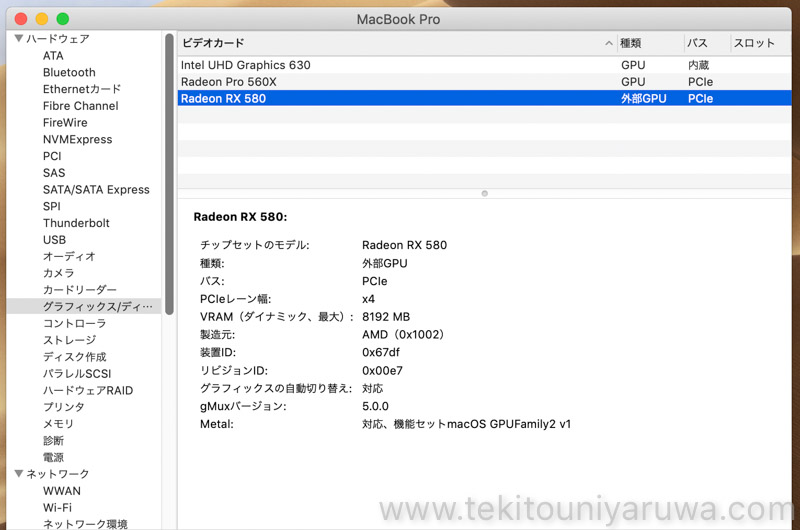Select グラフィックス/ディ… sidebar entry
Screen dimensions: 800x530
(x=84, y=306)
